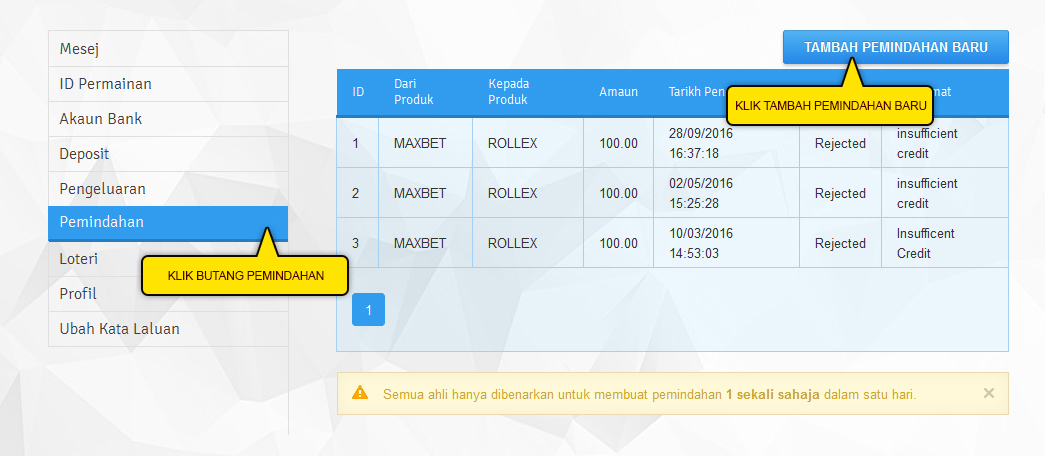Click Ubah Kata Laluan in the sidebar
Viewport: 1045px width, 456px height.
167,329
